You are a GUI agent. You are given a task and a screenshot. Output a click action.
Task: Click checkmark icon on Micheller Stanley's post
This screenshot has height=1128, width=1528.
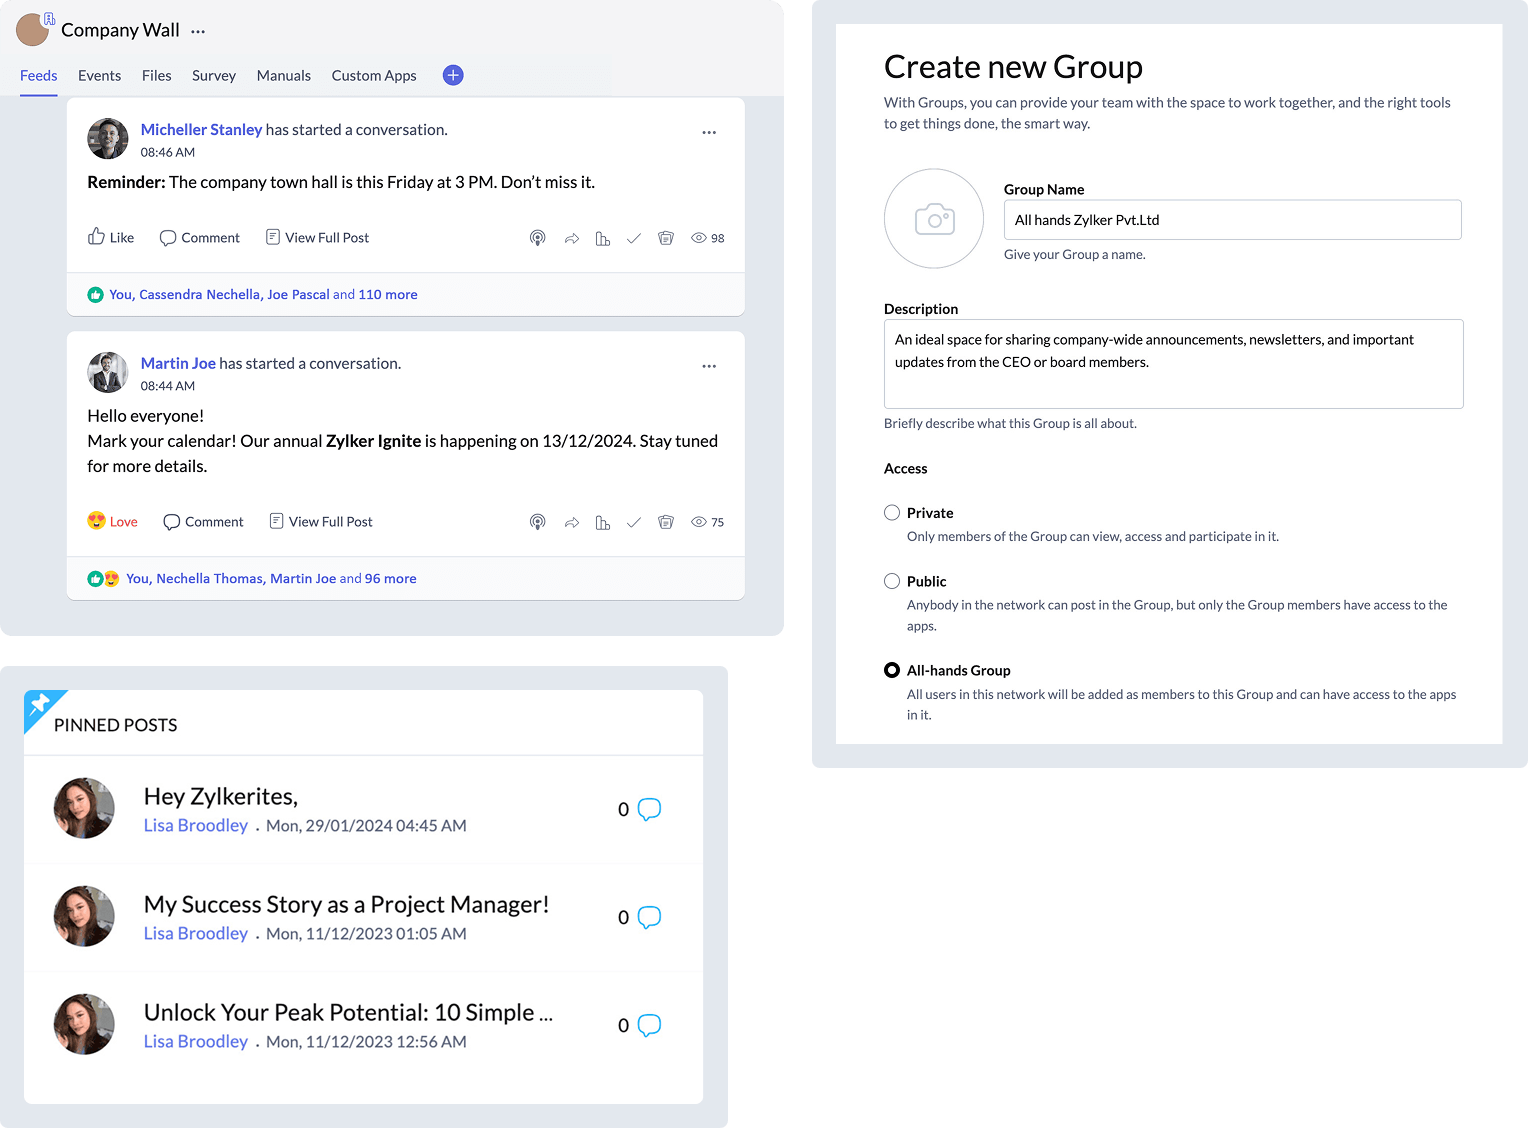[x=633, y=238]
